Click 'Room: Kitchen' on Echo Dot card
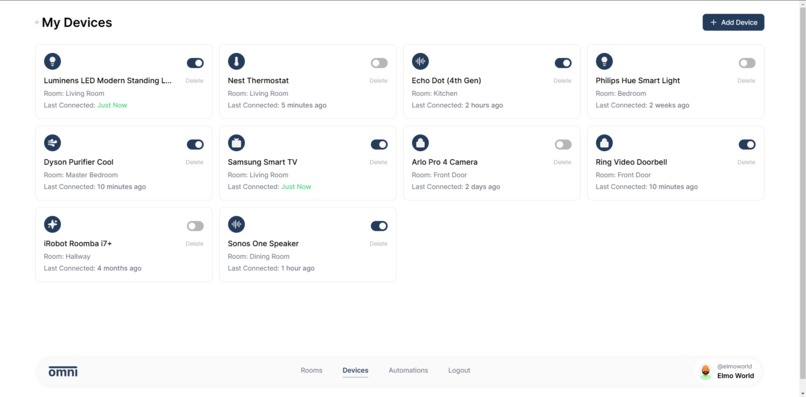 (434, 94)
